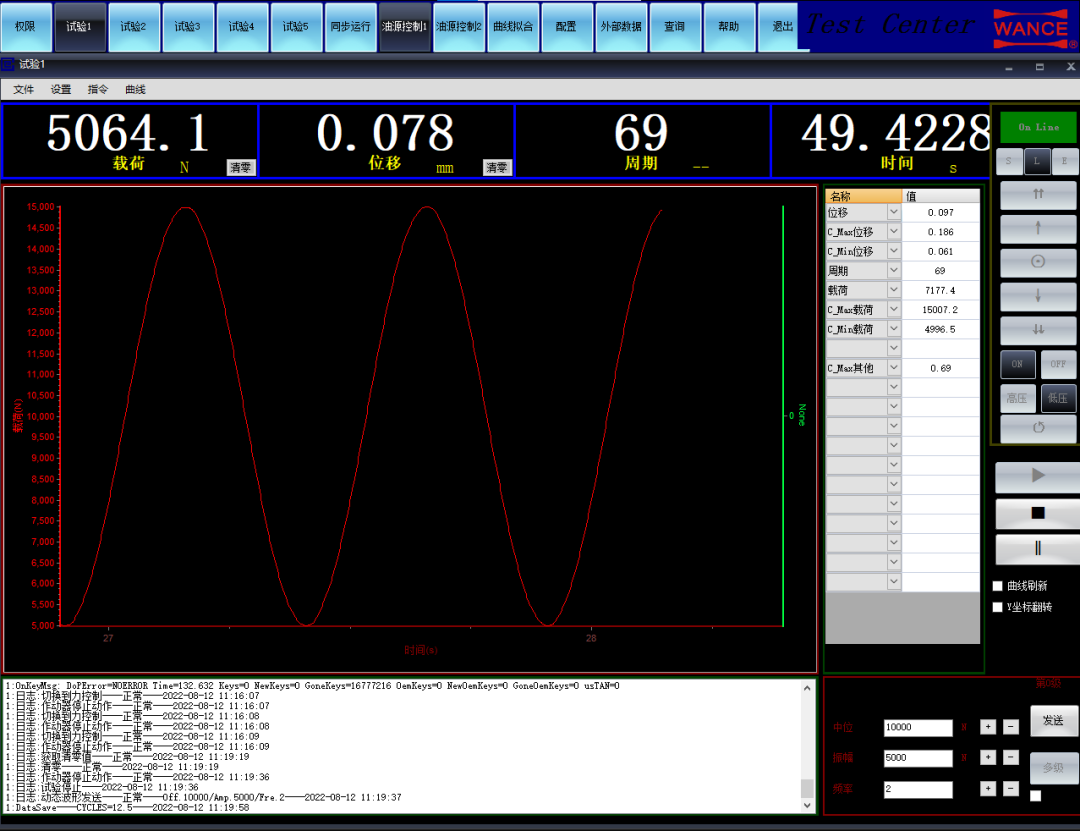
Task: Click 清零 next to the 载荷 reading
Action: pos(241,168)
